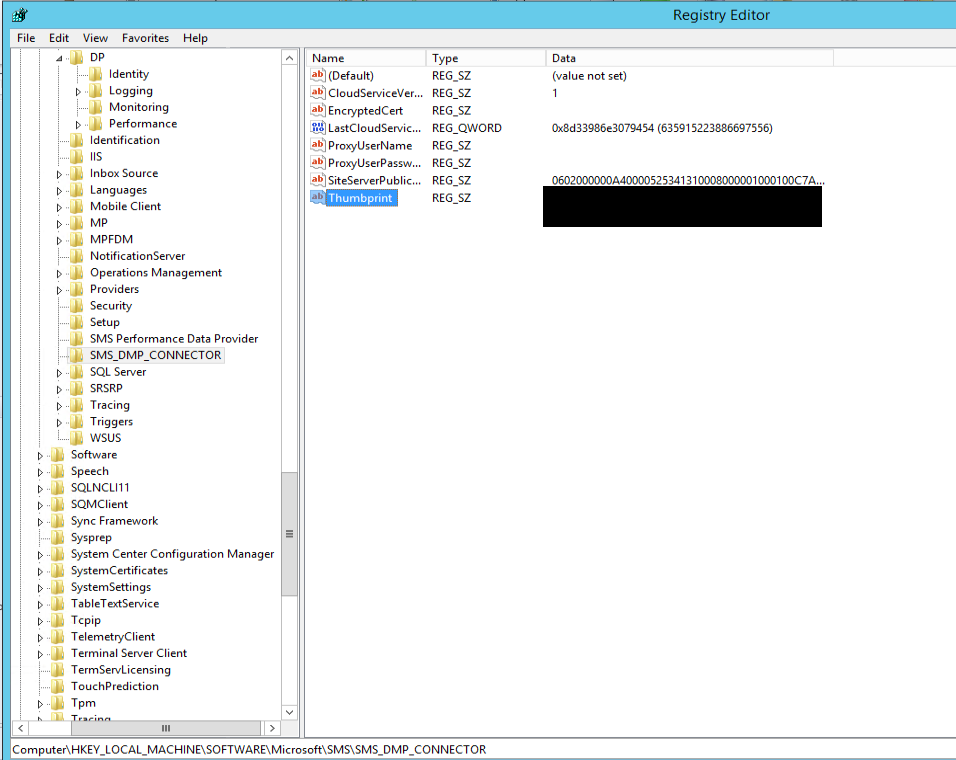This screenshot has height=760, width=956.
Task: Open the Help menu
Action: click(x=195, y=38)
